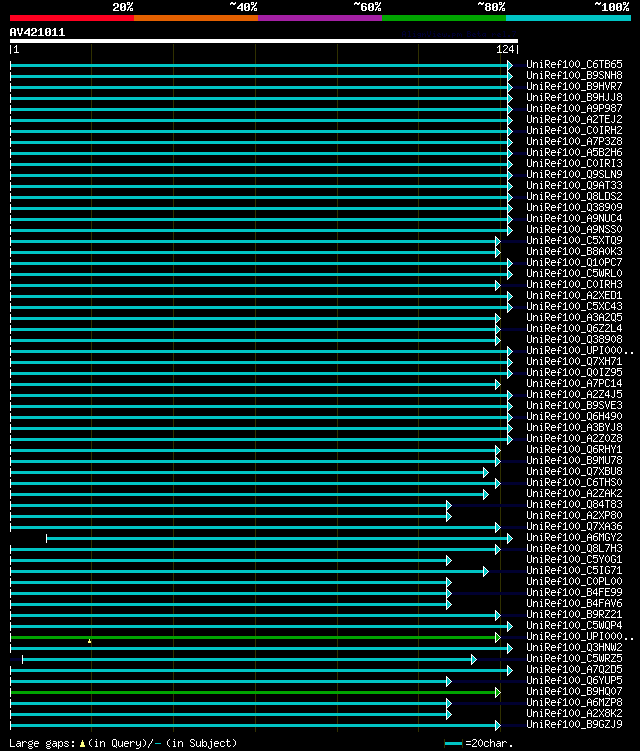Viewport: 640px width, 751px height.
Task: Select hit label UniRef100_B4FE99
Action: pos(574,593)
